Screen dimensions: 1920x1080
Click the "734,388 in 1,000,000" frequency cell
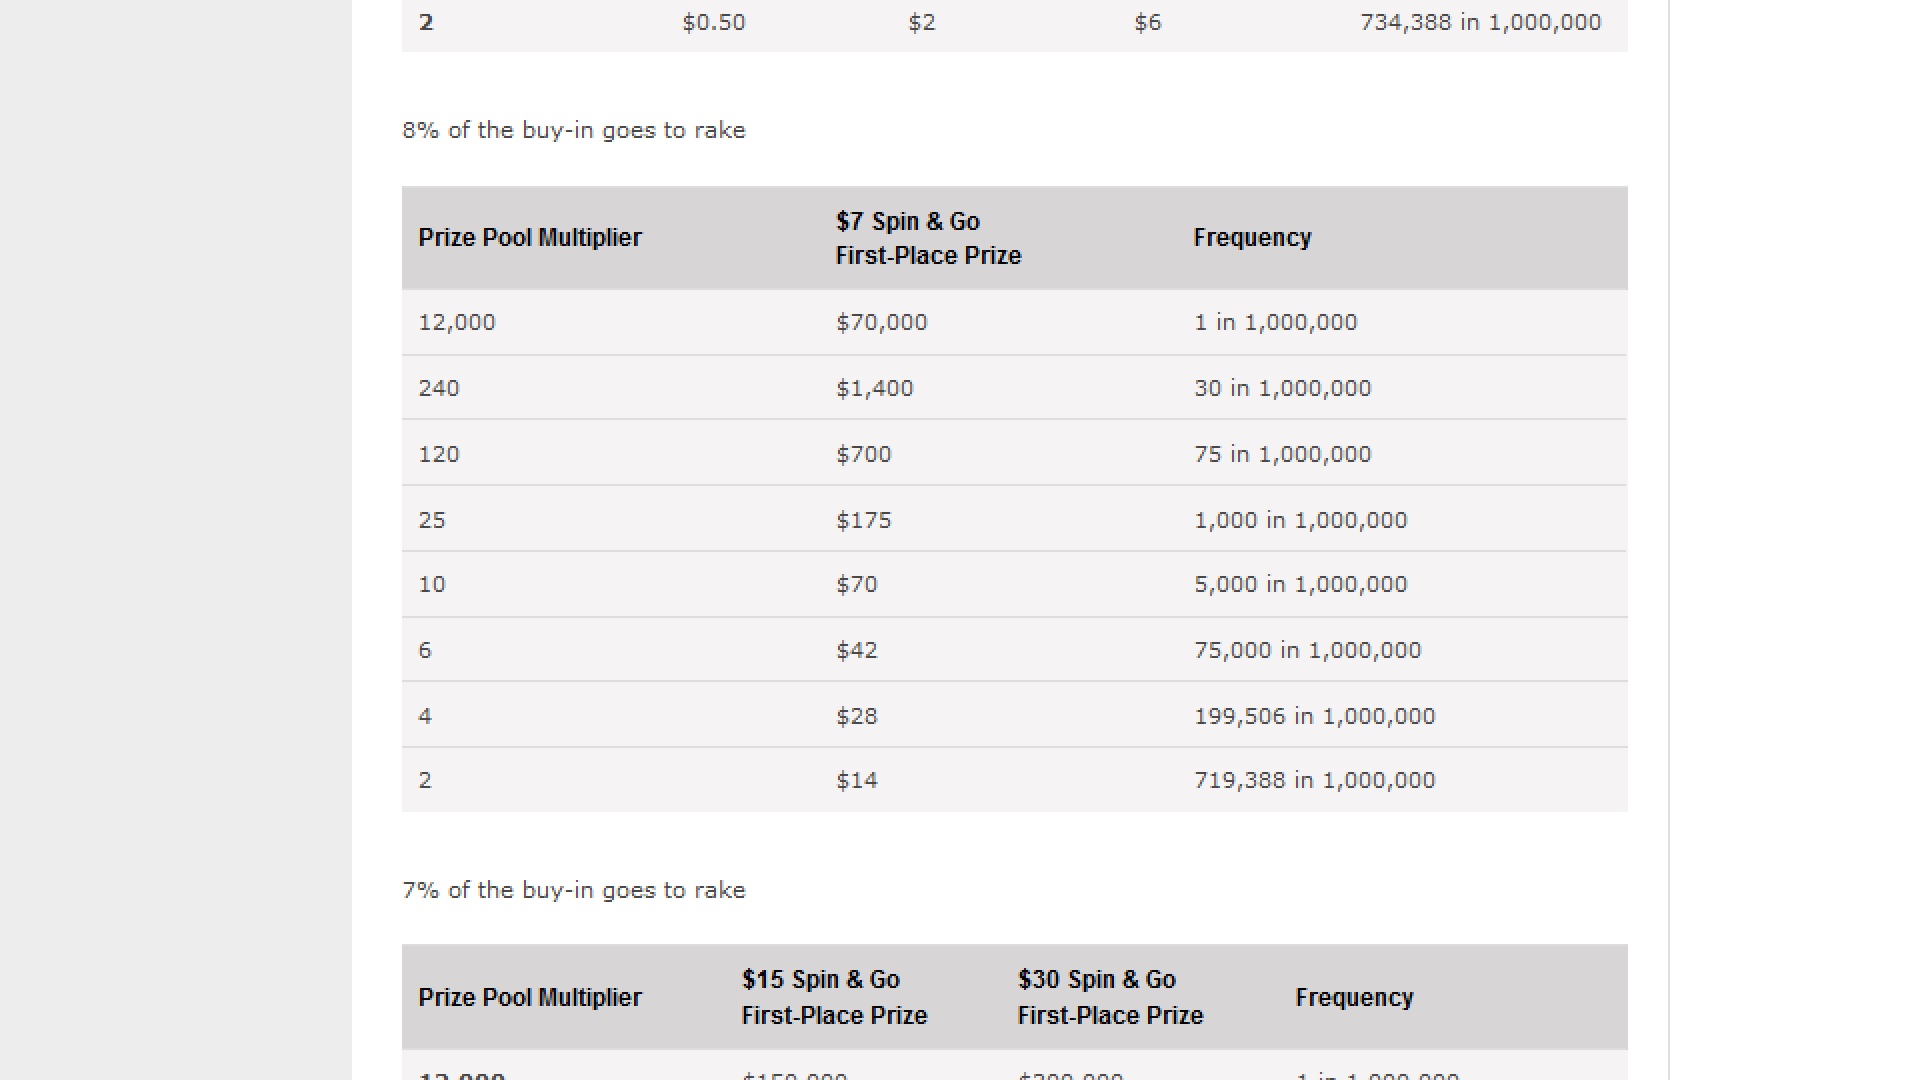pos(1480,22)
